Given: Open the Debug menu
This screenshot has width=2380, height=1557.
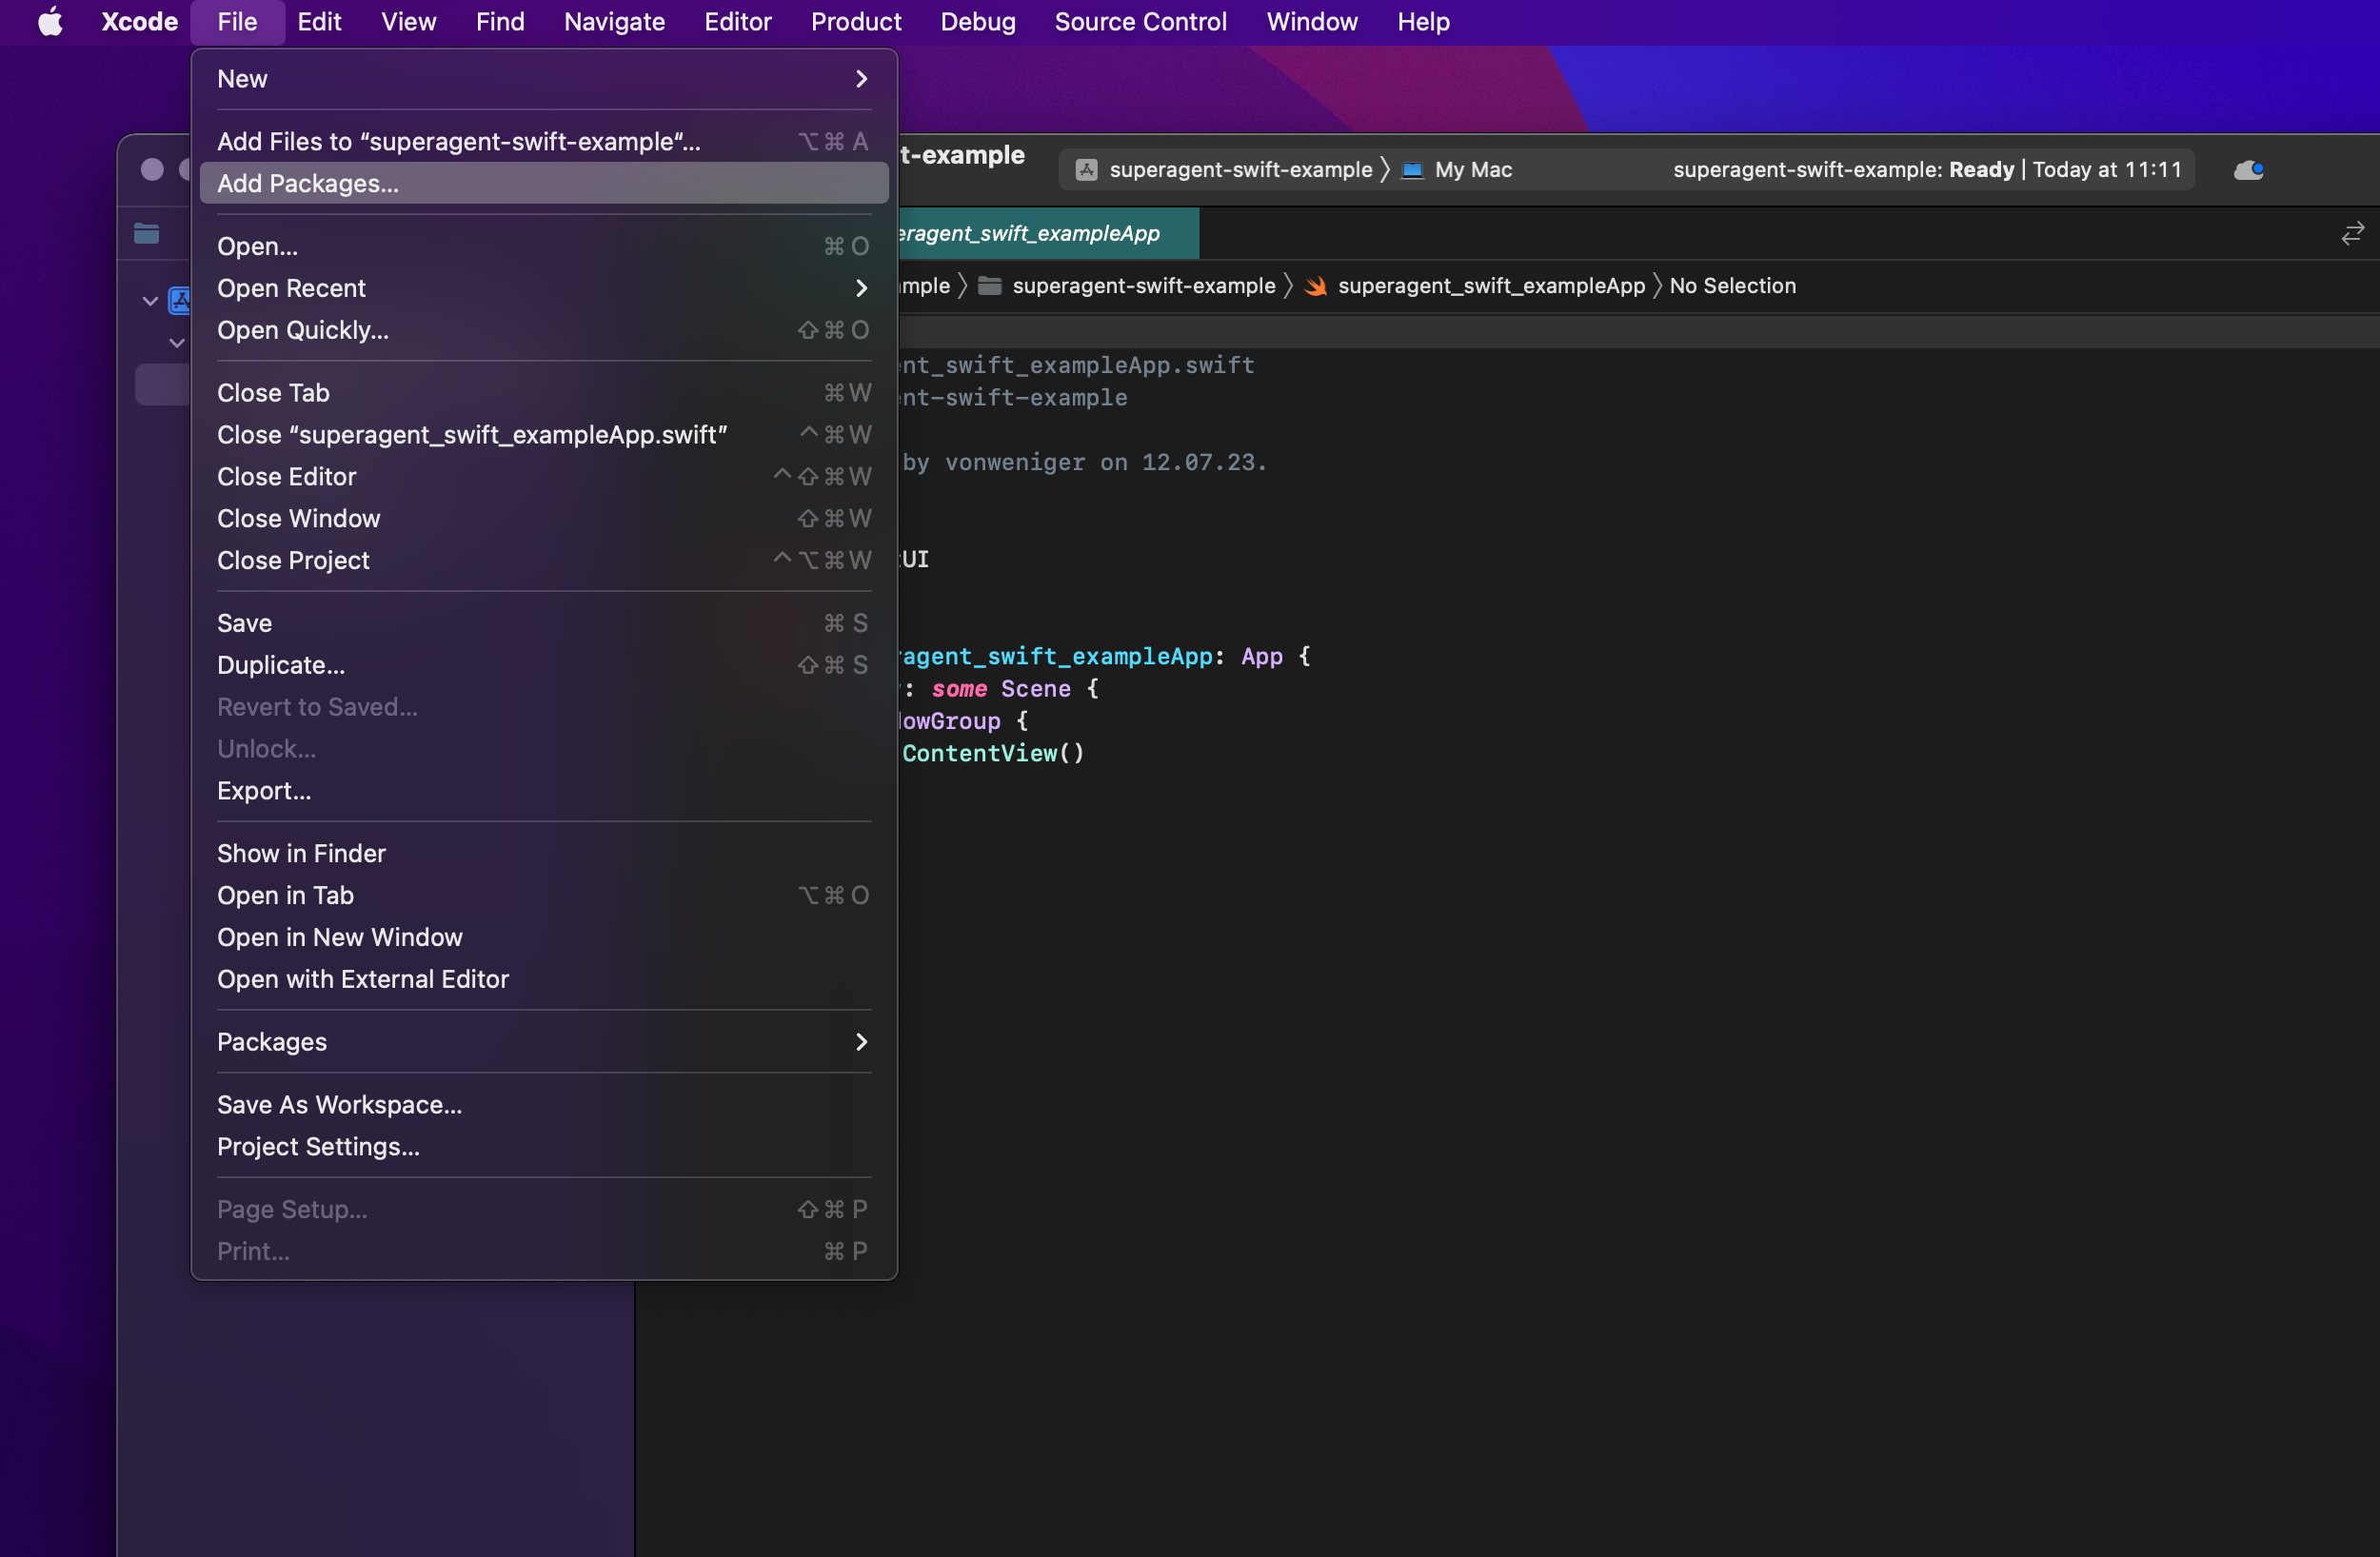Looking at the screenshot, I should click(977, 22).
